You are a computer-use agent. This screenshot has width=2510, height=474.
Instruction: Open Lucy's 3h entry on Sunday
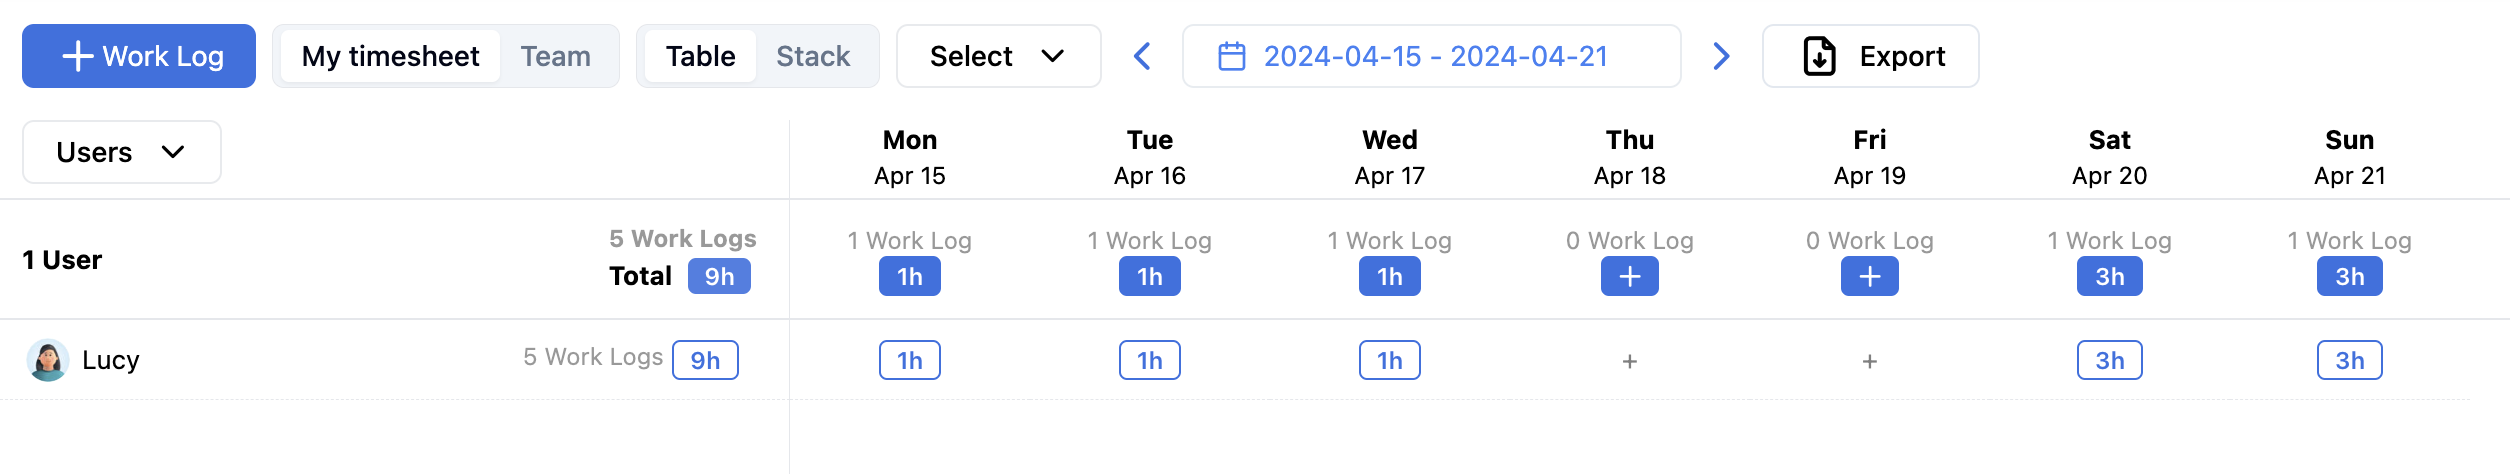(x=2349, y=361)
